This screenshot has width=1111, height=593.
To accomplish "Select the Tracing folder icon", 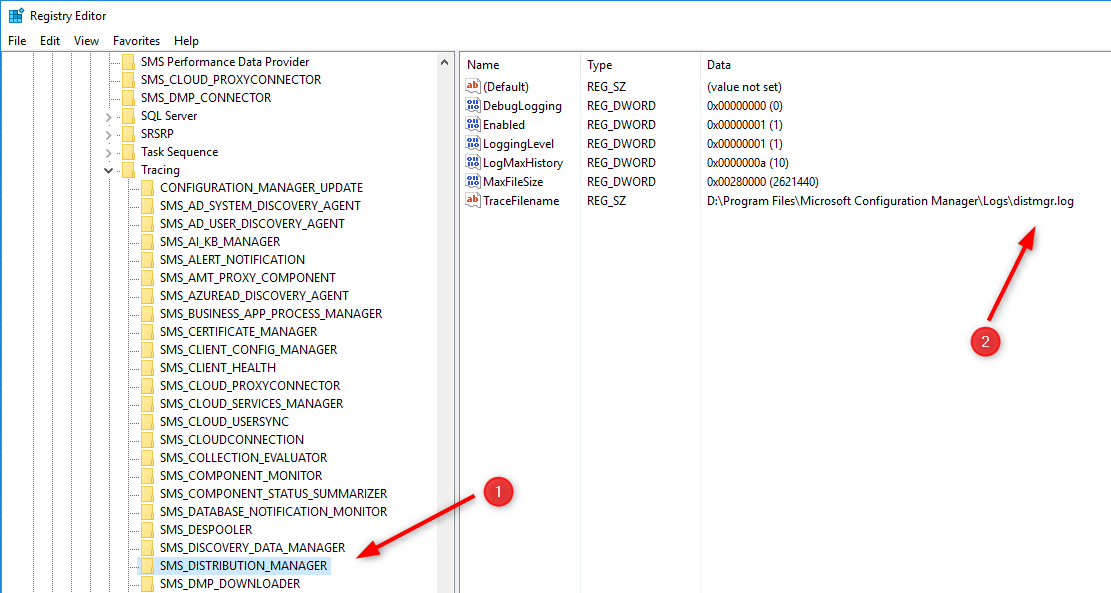I will tap(128, 170).
